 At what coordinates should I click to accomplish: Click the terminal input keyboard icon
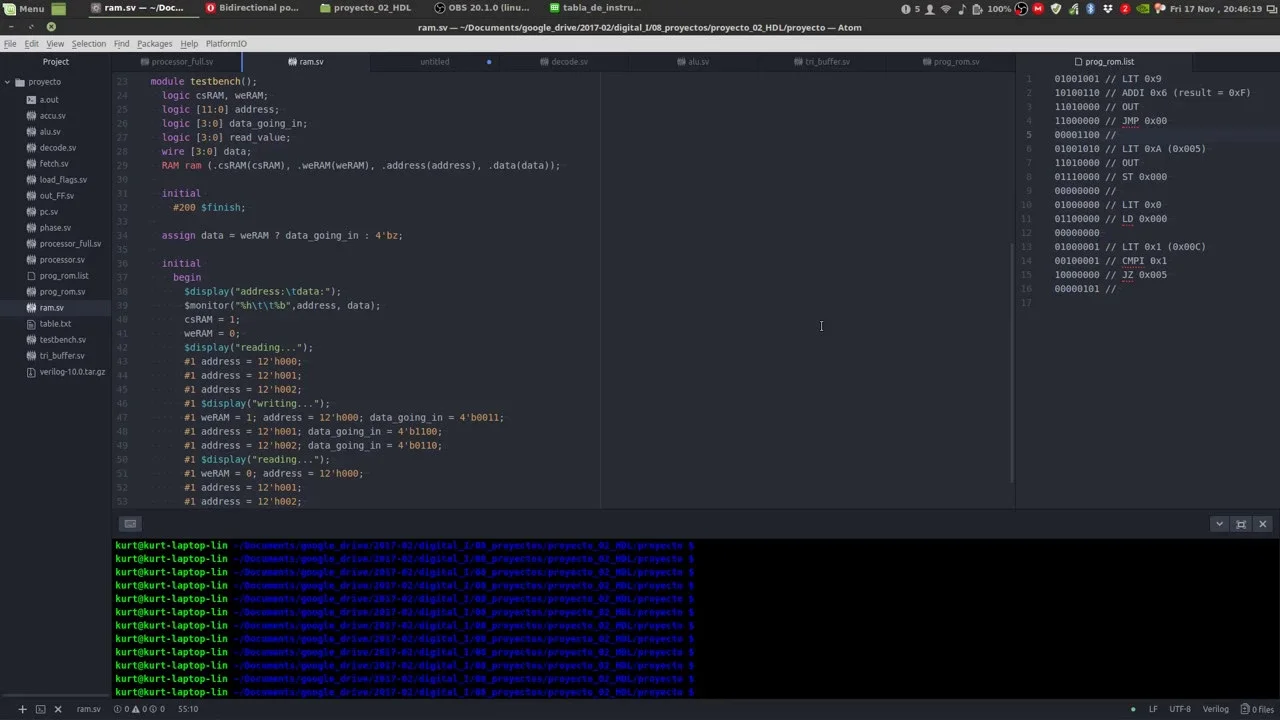point(130,524)
